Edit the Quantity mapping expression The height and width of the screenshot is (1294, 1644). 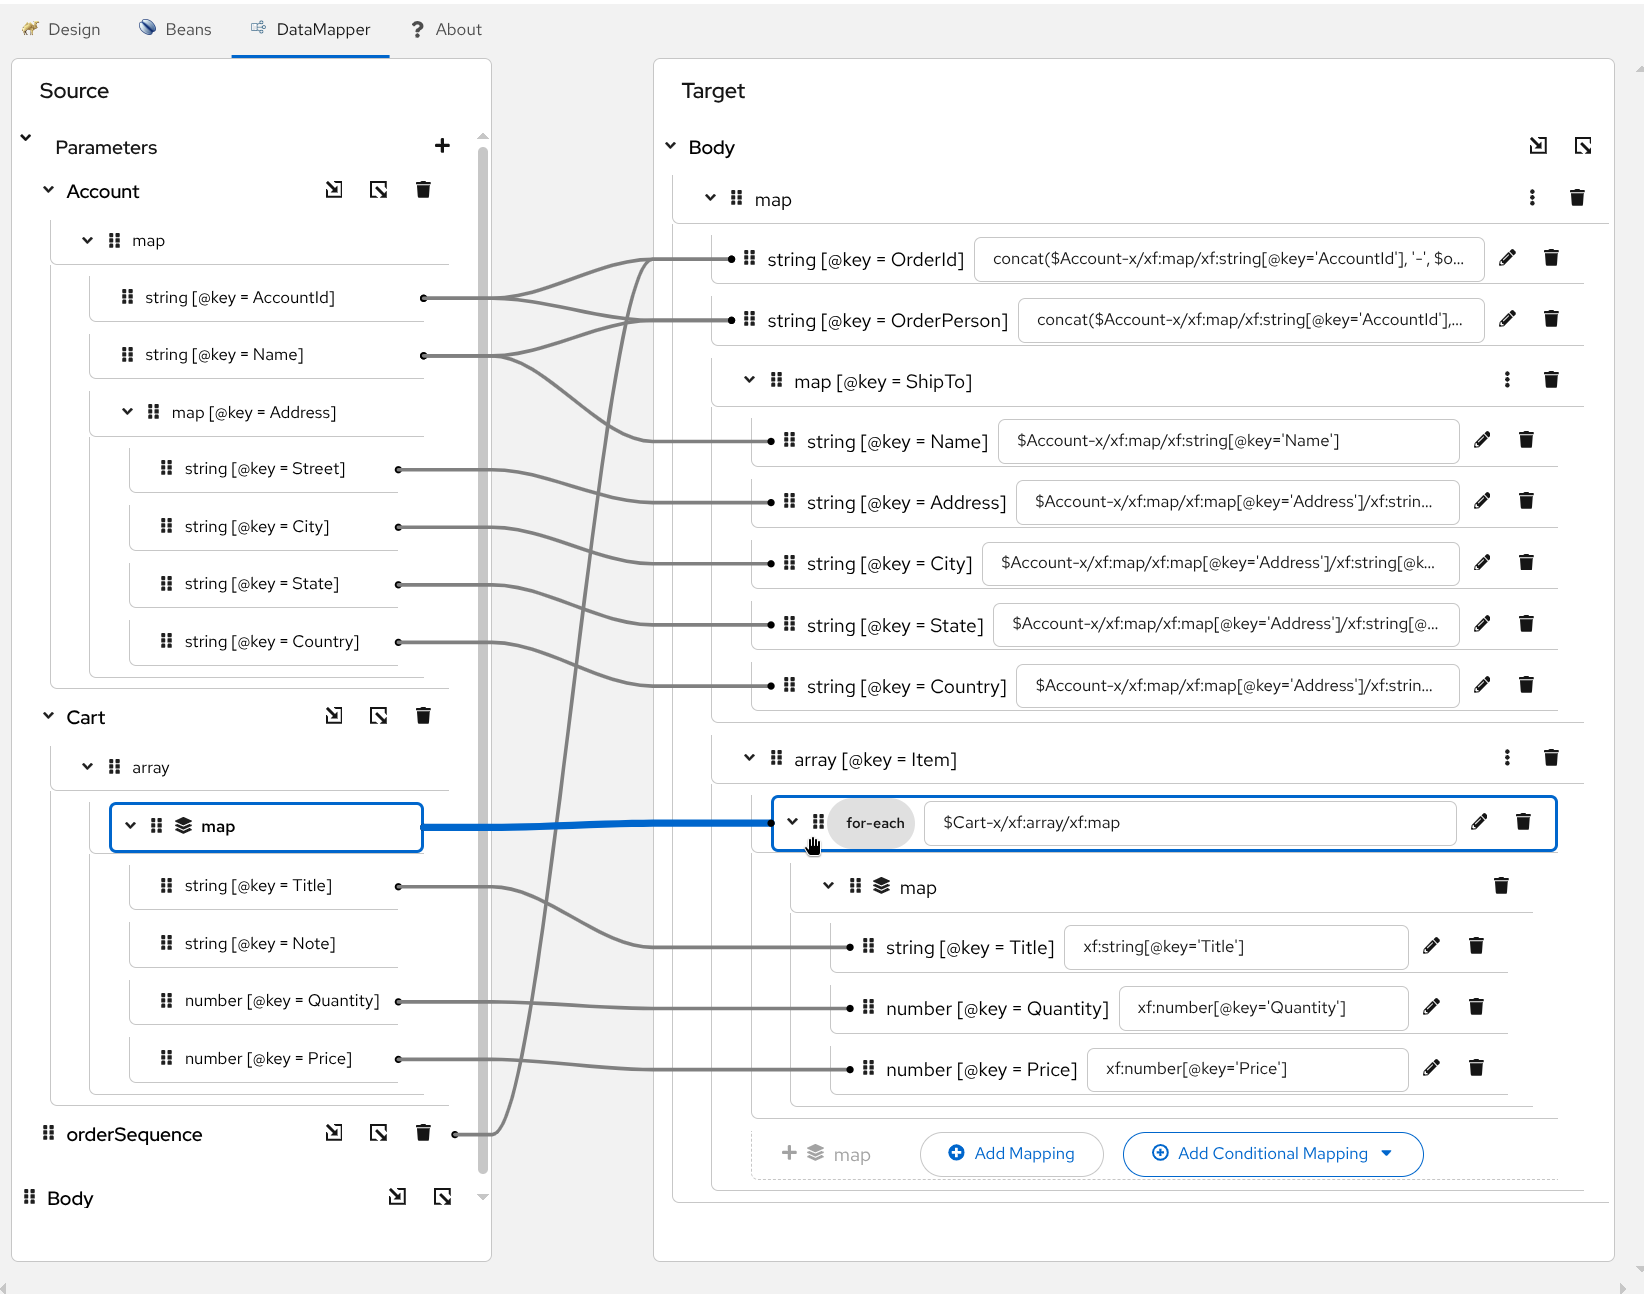(1432, 1006)
